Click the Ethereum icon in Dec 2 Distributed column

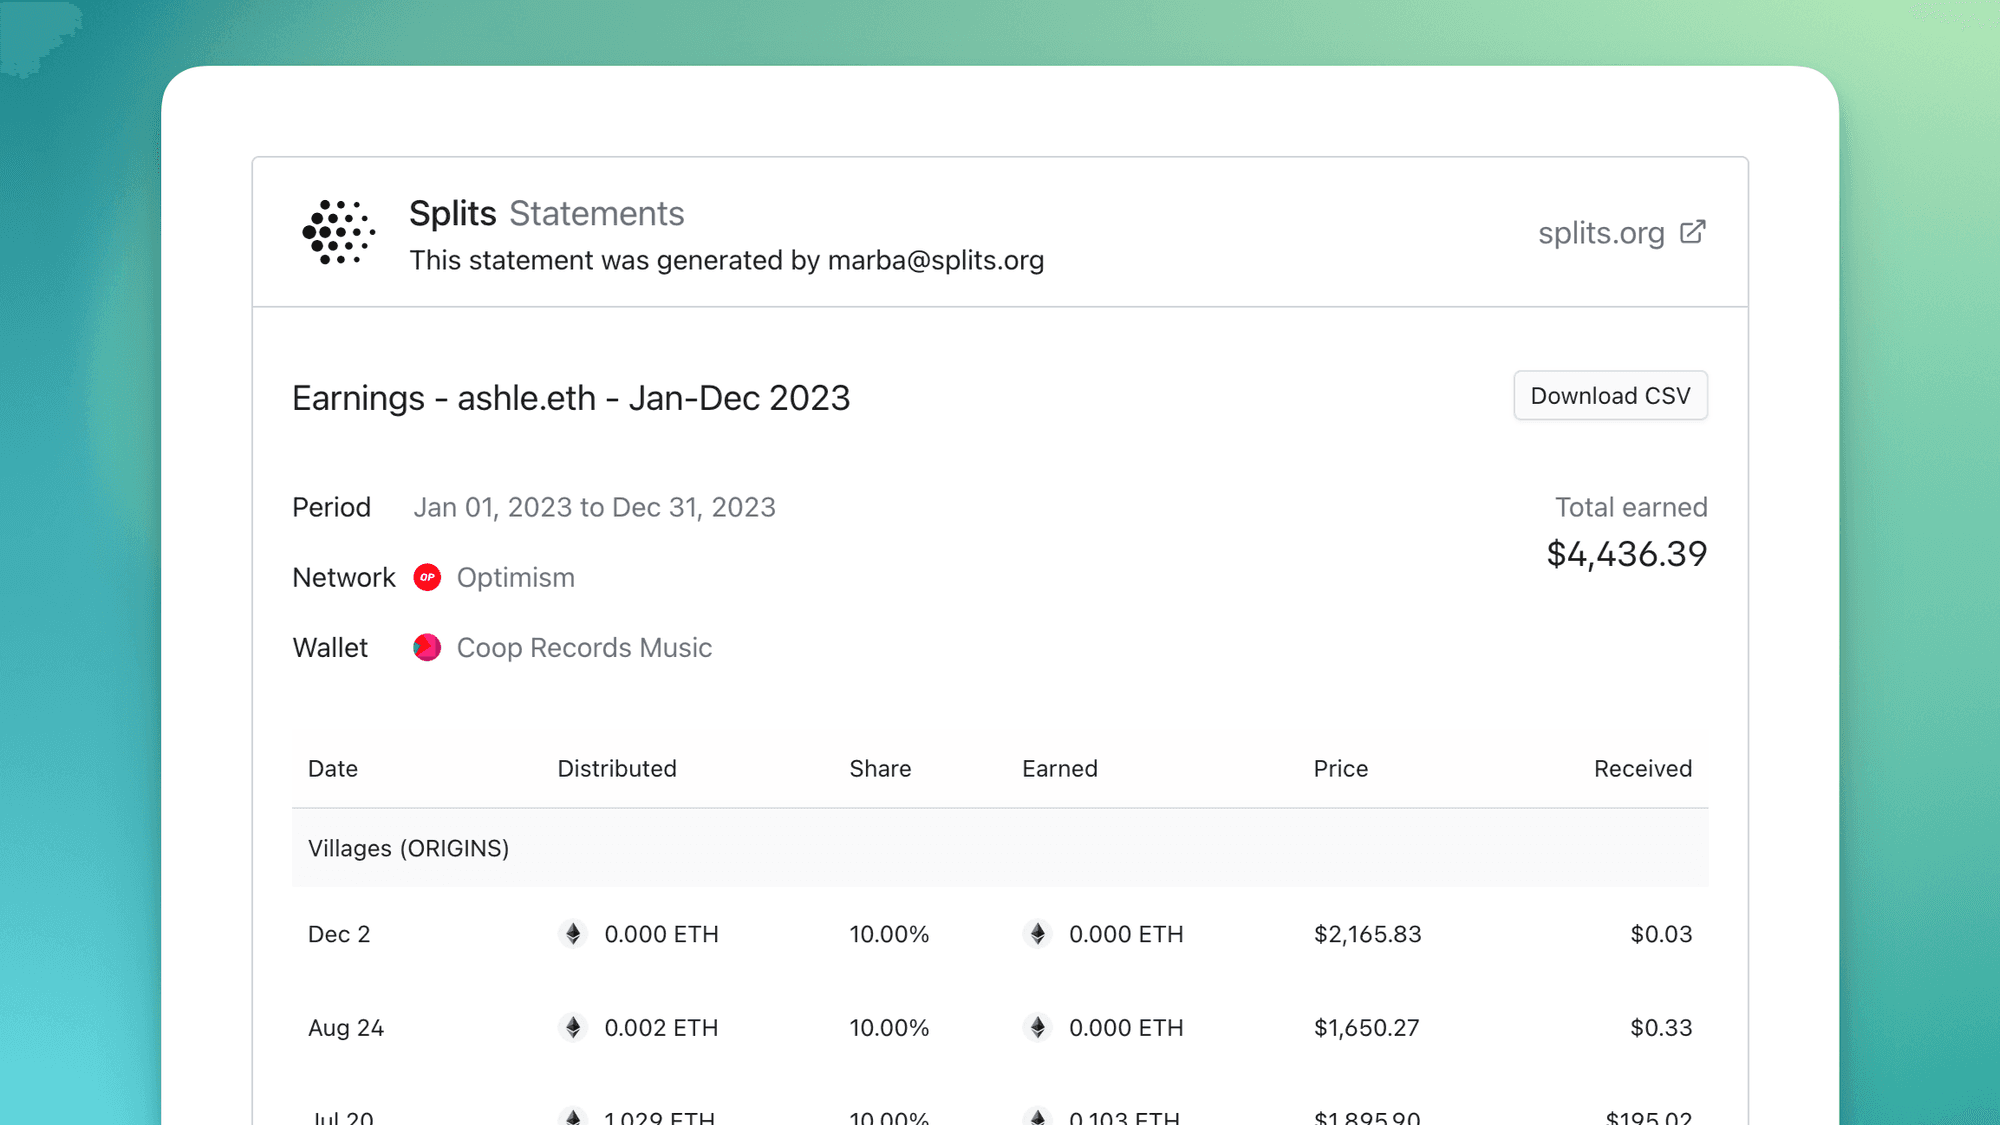pos(571,934)
